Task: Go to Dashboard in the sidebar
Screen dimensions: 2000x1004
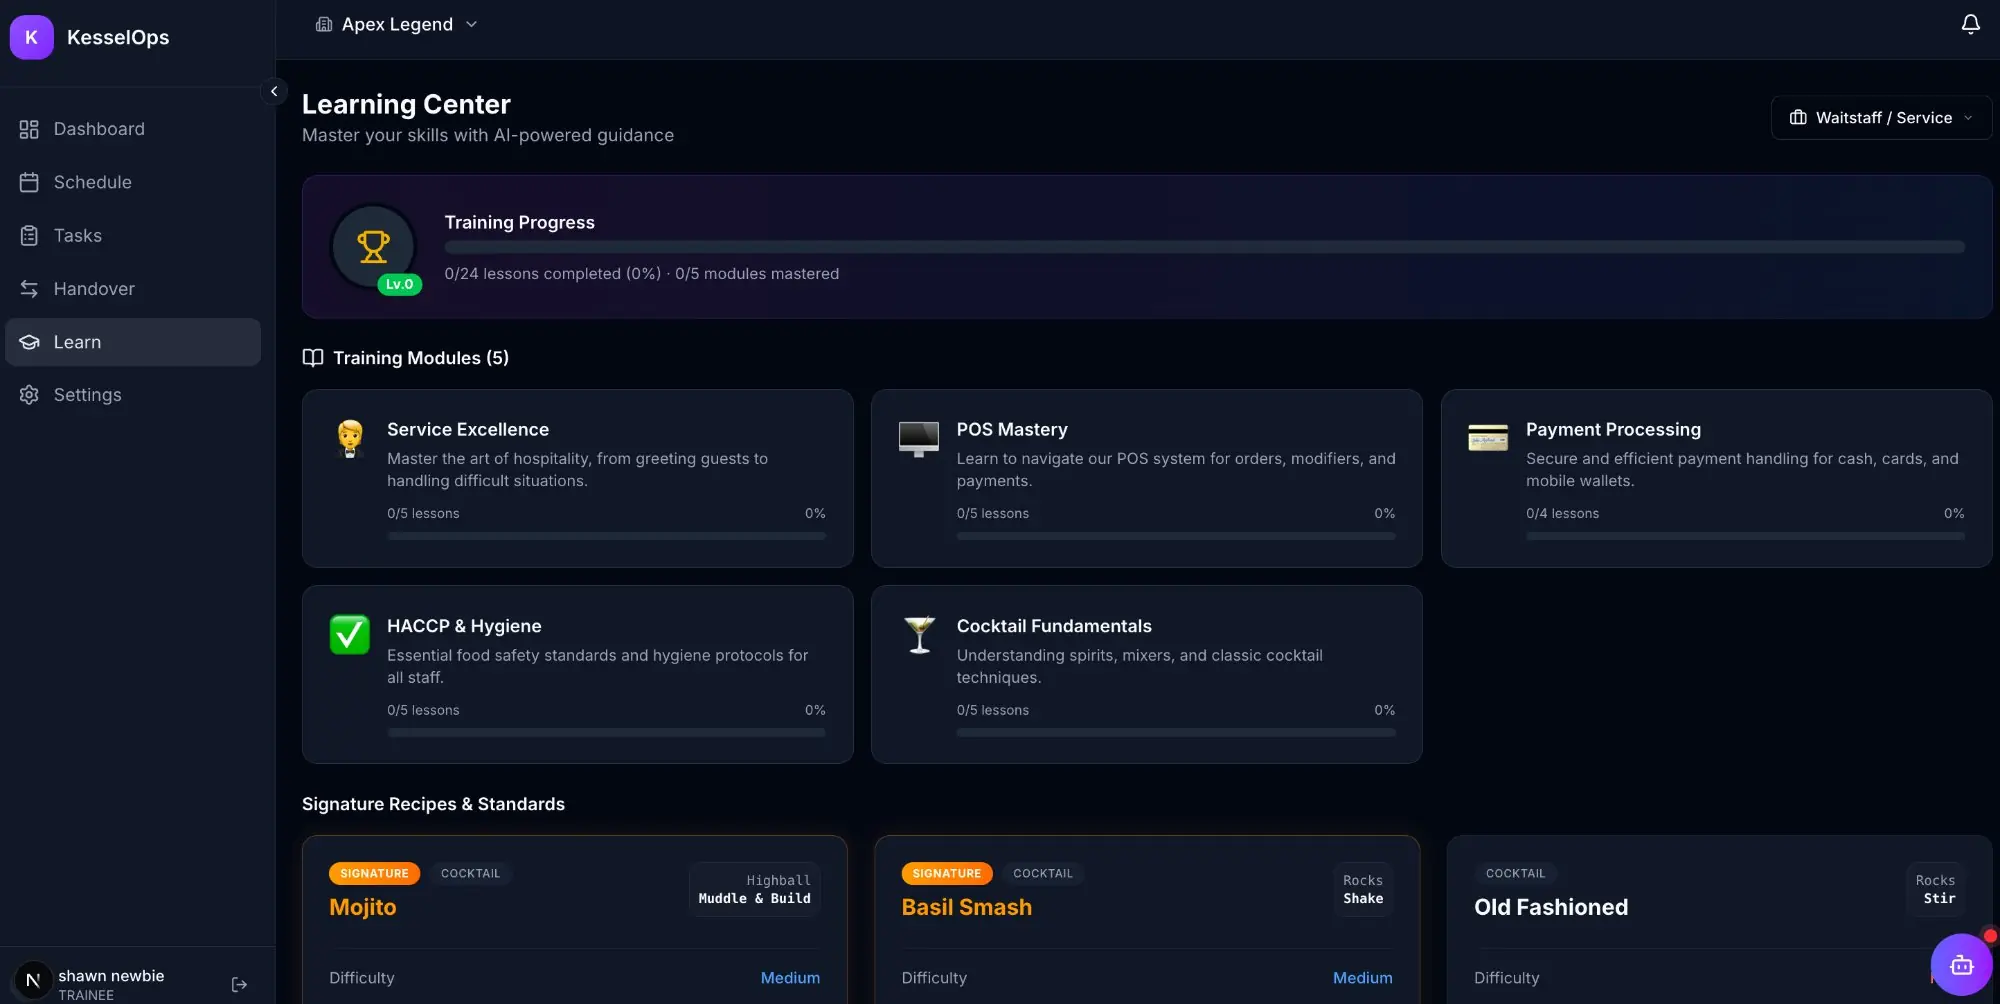Action: click(x=99, y=129)
